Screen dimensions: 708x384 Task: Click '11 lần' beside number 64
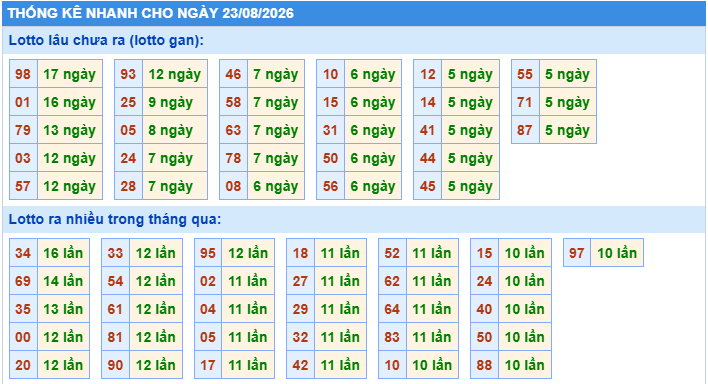pos(433,309)
